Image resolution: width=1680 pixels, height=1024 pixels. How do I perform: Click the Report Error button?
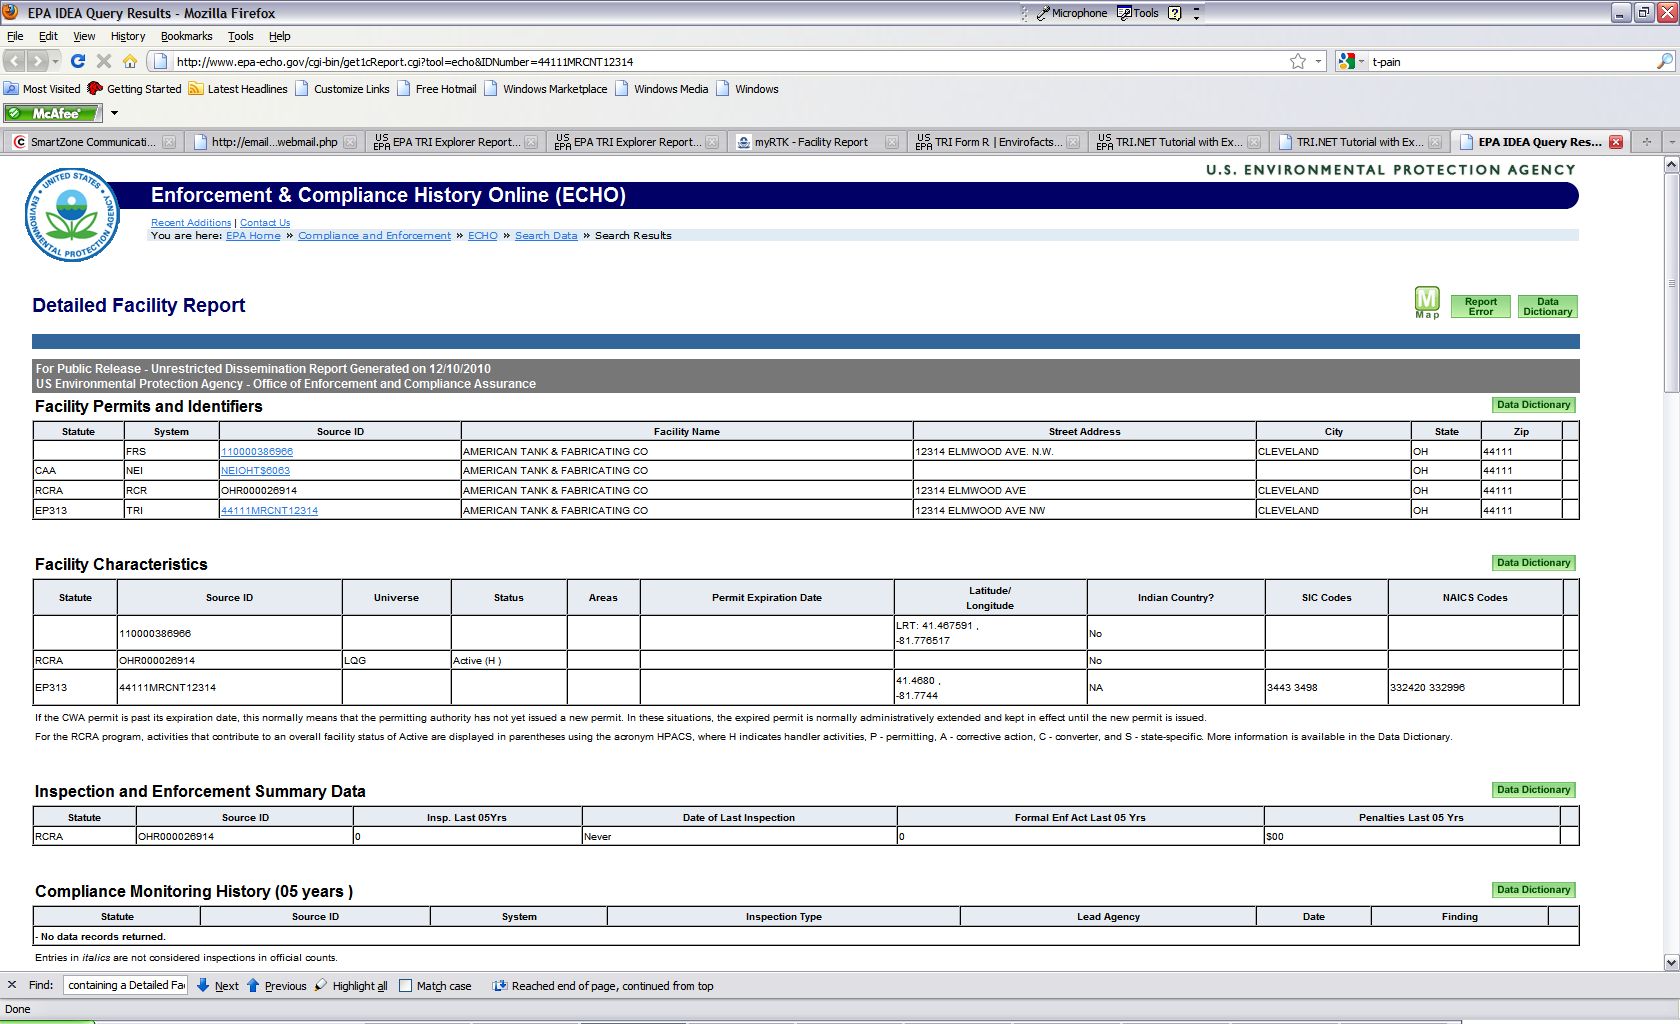[1480, 306]
